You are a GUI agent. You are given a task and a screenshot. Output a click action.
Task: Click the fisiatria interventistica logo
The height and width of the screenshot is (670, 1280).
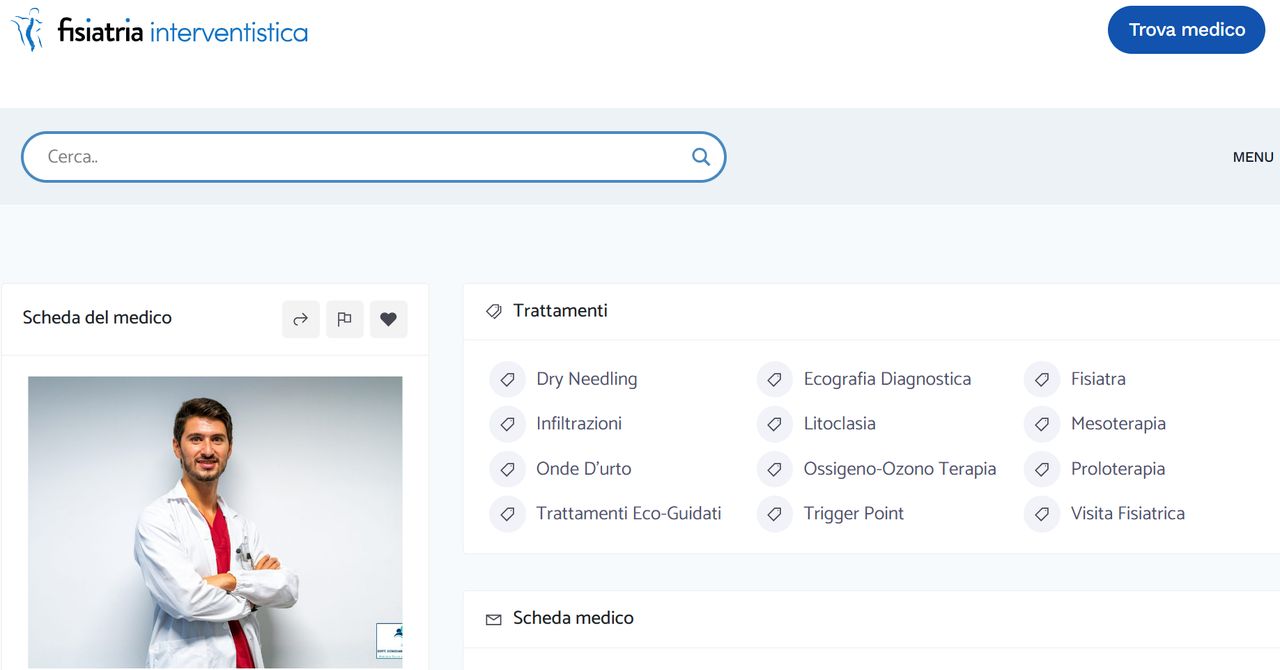click(x=160, y=30)
